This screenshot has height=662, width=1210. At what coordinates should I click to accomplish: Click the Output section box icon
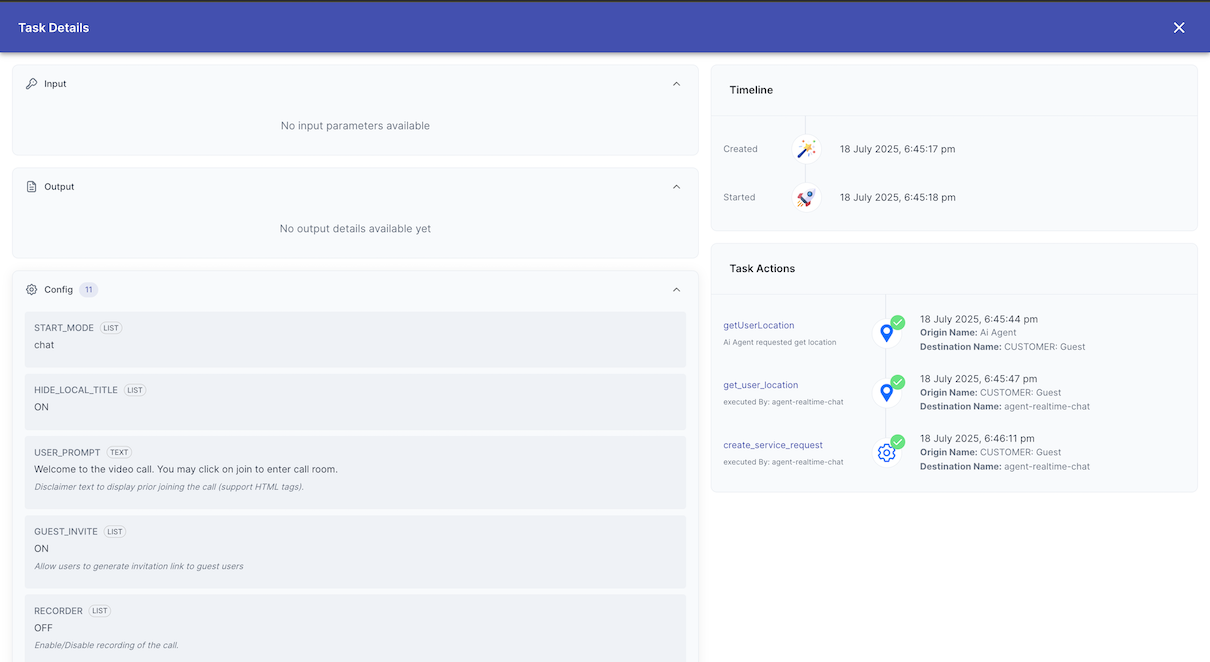[31, 186]
